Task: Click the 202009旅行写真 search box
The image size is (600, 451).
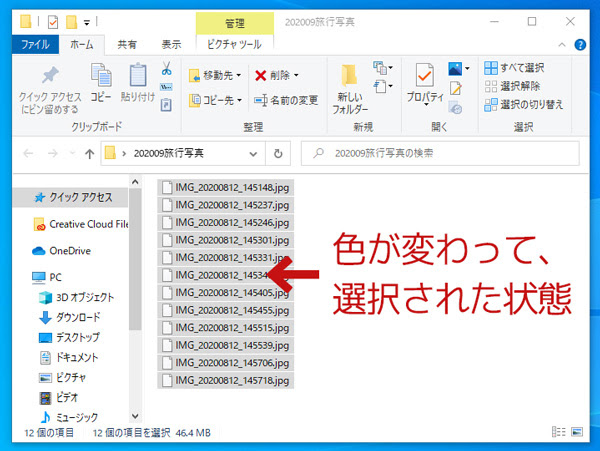Action: pos(440,153)
